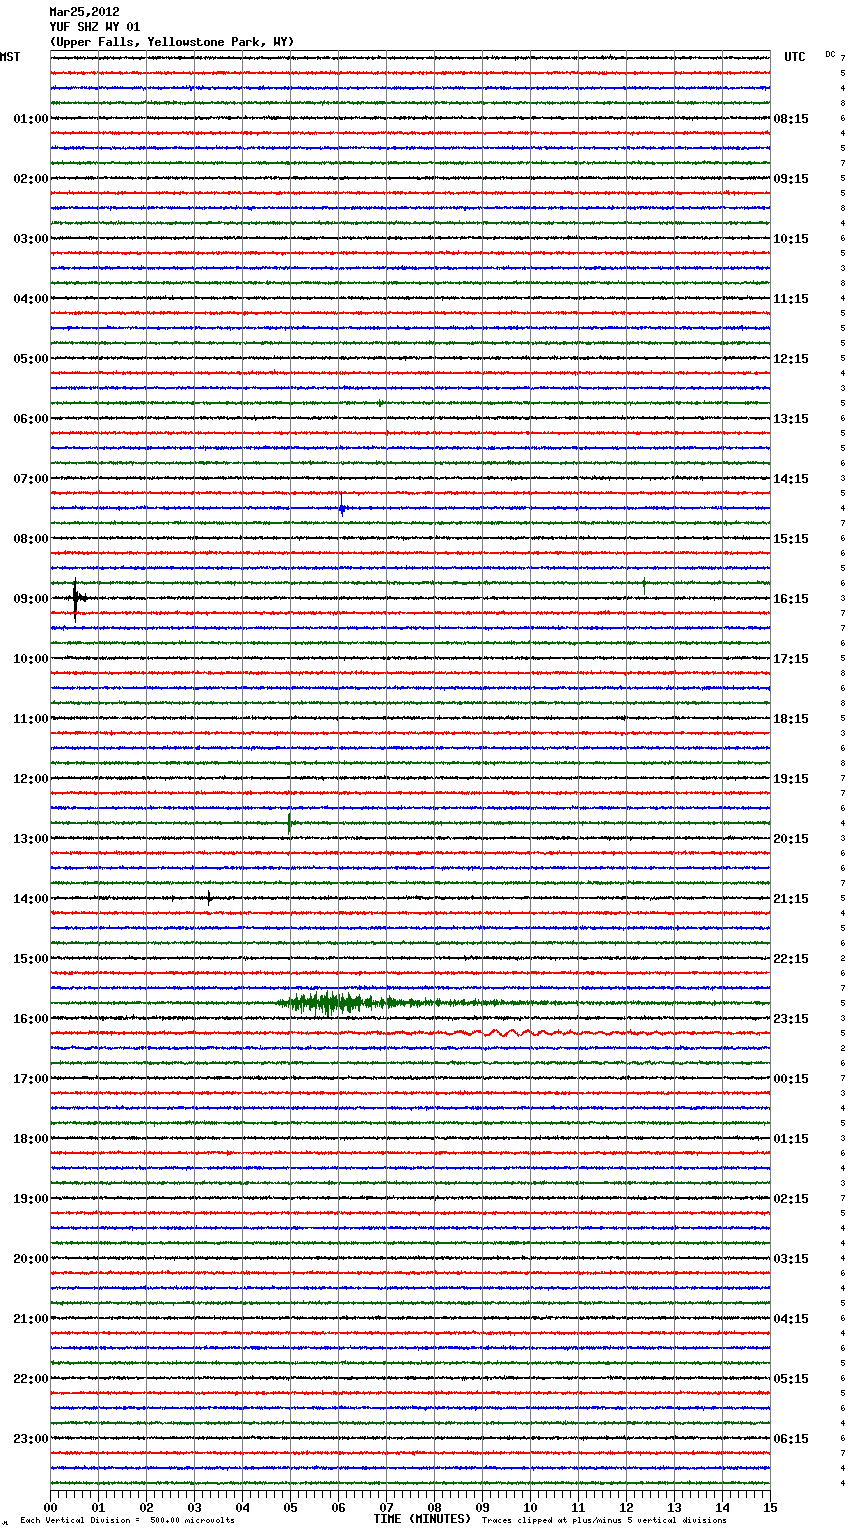Click the 15 minute tick label
The width and height of the screenshot is (850, 1534).
point(770,1508)
